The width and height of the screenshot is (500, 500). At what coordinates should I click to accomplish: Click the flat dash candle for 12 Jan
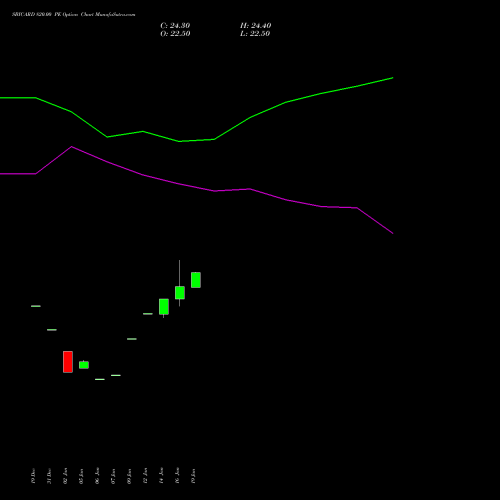[x=148, y=314]
